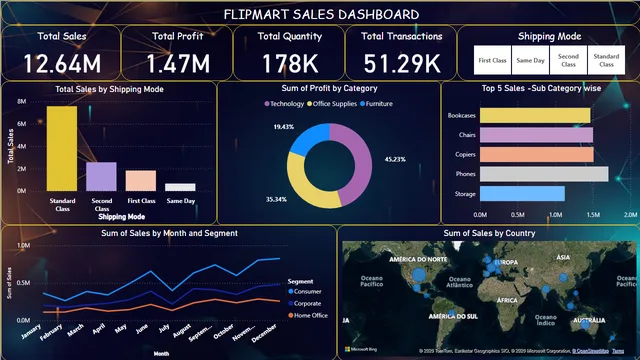640x360 pixels.
Task: Click the June label on month axis
Action: [142, 329]
